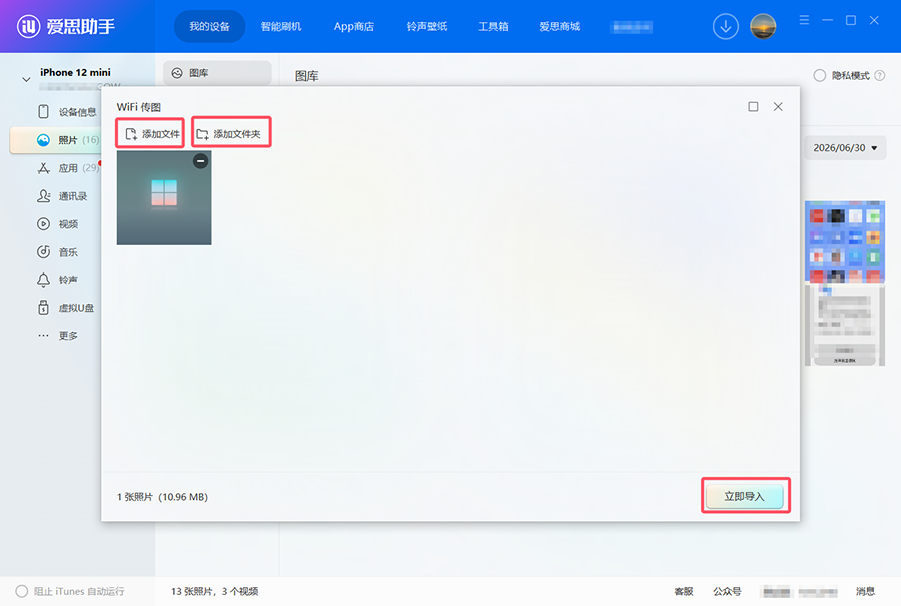
Task: Open the download manager arrow icon
Action: pos(726,26)
